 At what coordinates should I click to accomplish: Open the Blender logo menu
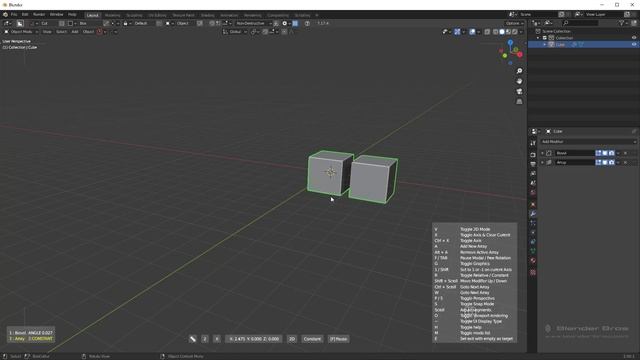coord(5,15)
